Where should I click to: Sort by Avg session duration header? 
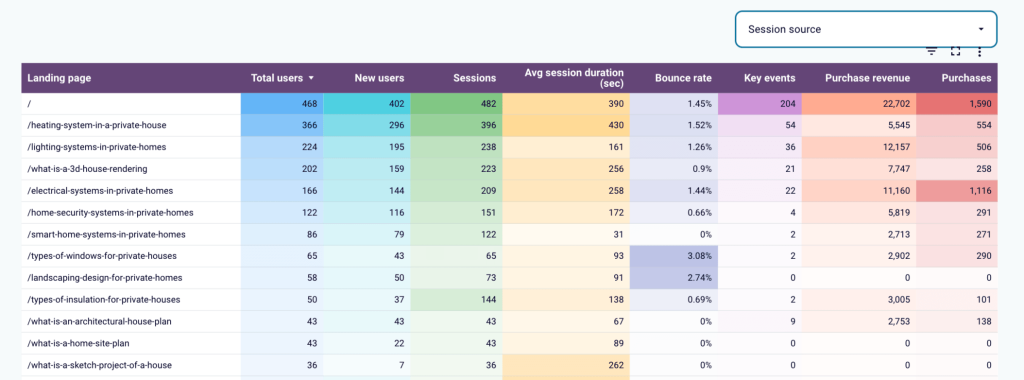tap(574, 78)
